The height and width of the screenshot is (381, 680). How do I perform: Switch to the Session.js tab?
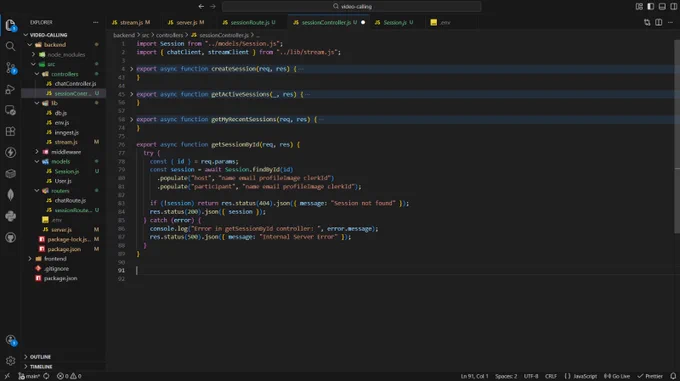tap(394, 23)
